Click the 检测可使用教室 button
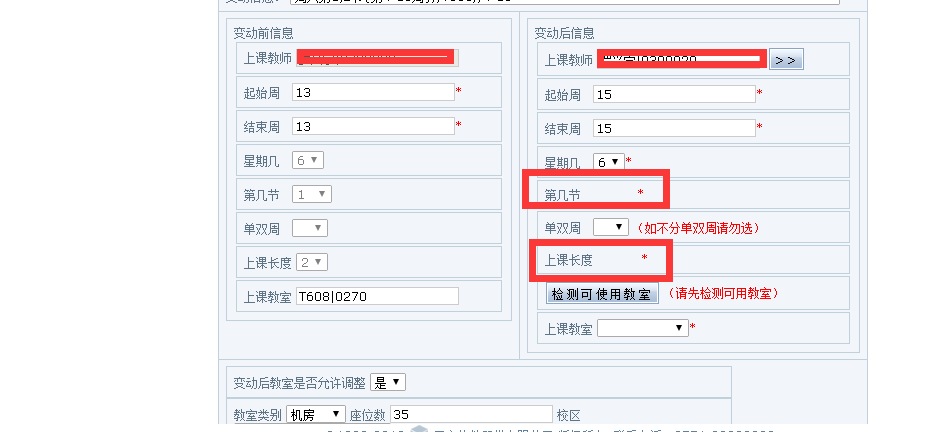Image resolution: width=950 pixels, height=432 pixels. pyautogui.click(x=602, y=294)
